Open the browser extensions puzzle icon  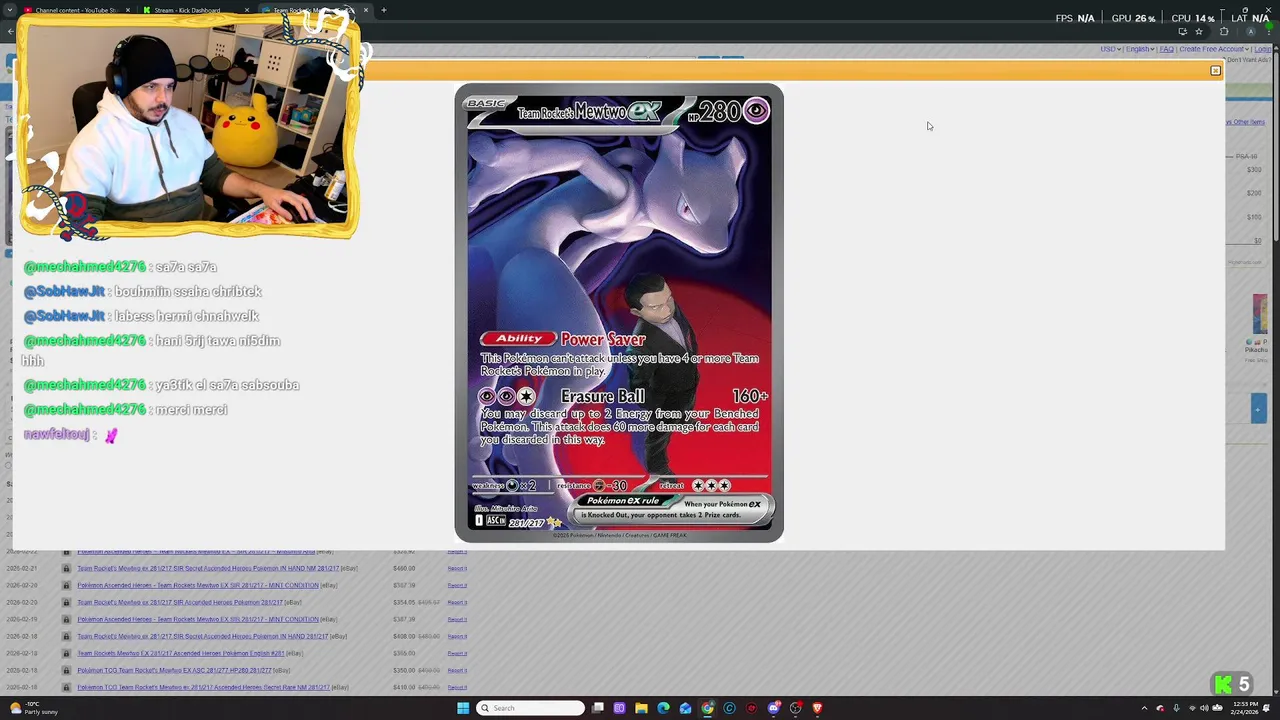coord(1224,31)
